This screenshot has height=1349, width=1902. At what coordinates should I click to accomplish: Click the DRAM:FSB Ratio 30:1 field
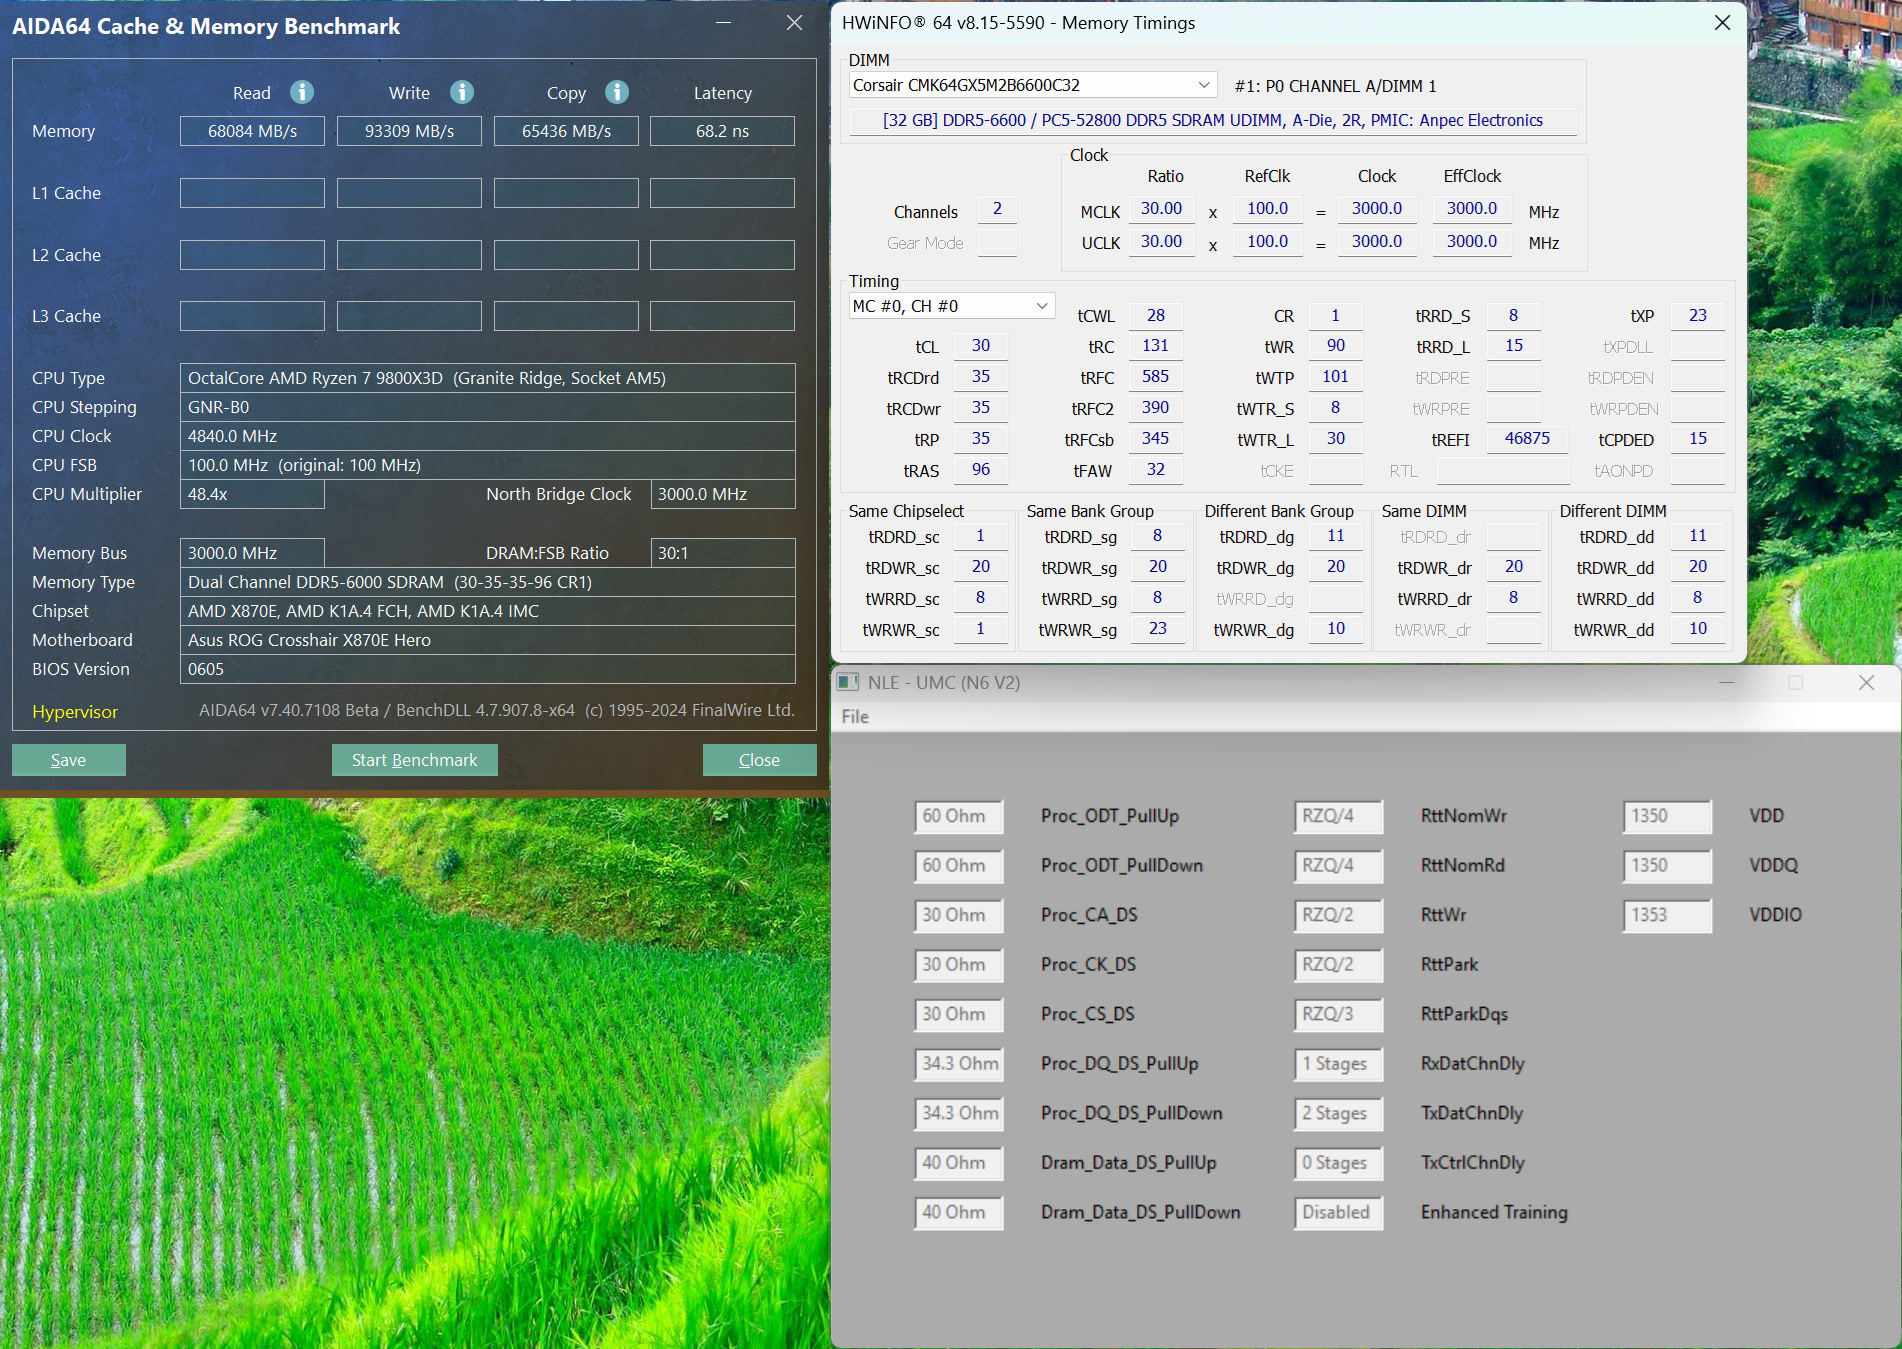(723, 553)
